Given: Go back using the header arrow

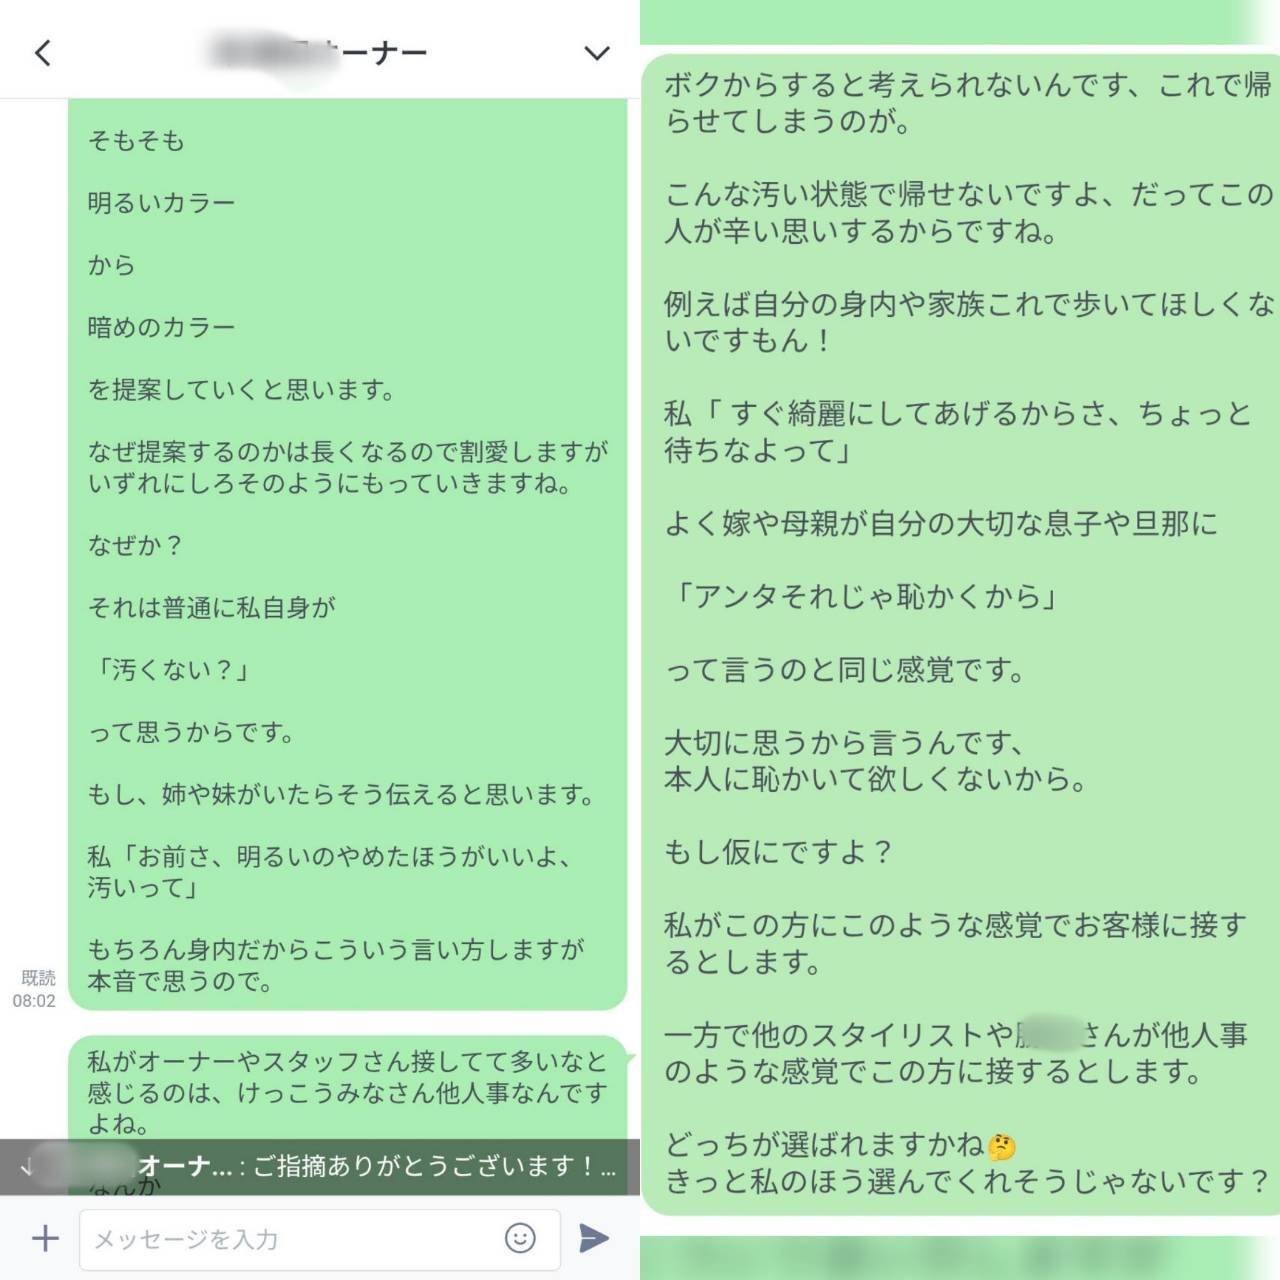Looking at the screenshot, I should coord(42,53).
